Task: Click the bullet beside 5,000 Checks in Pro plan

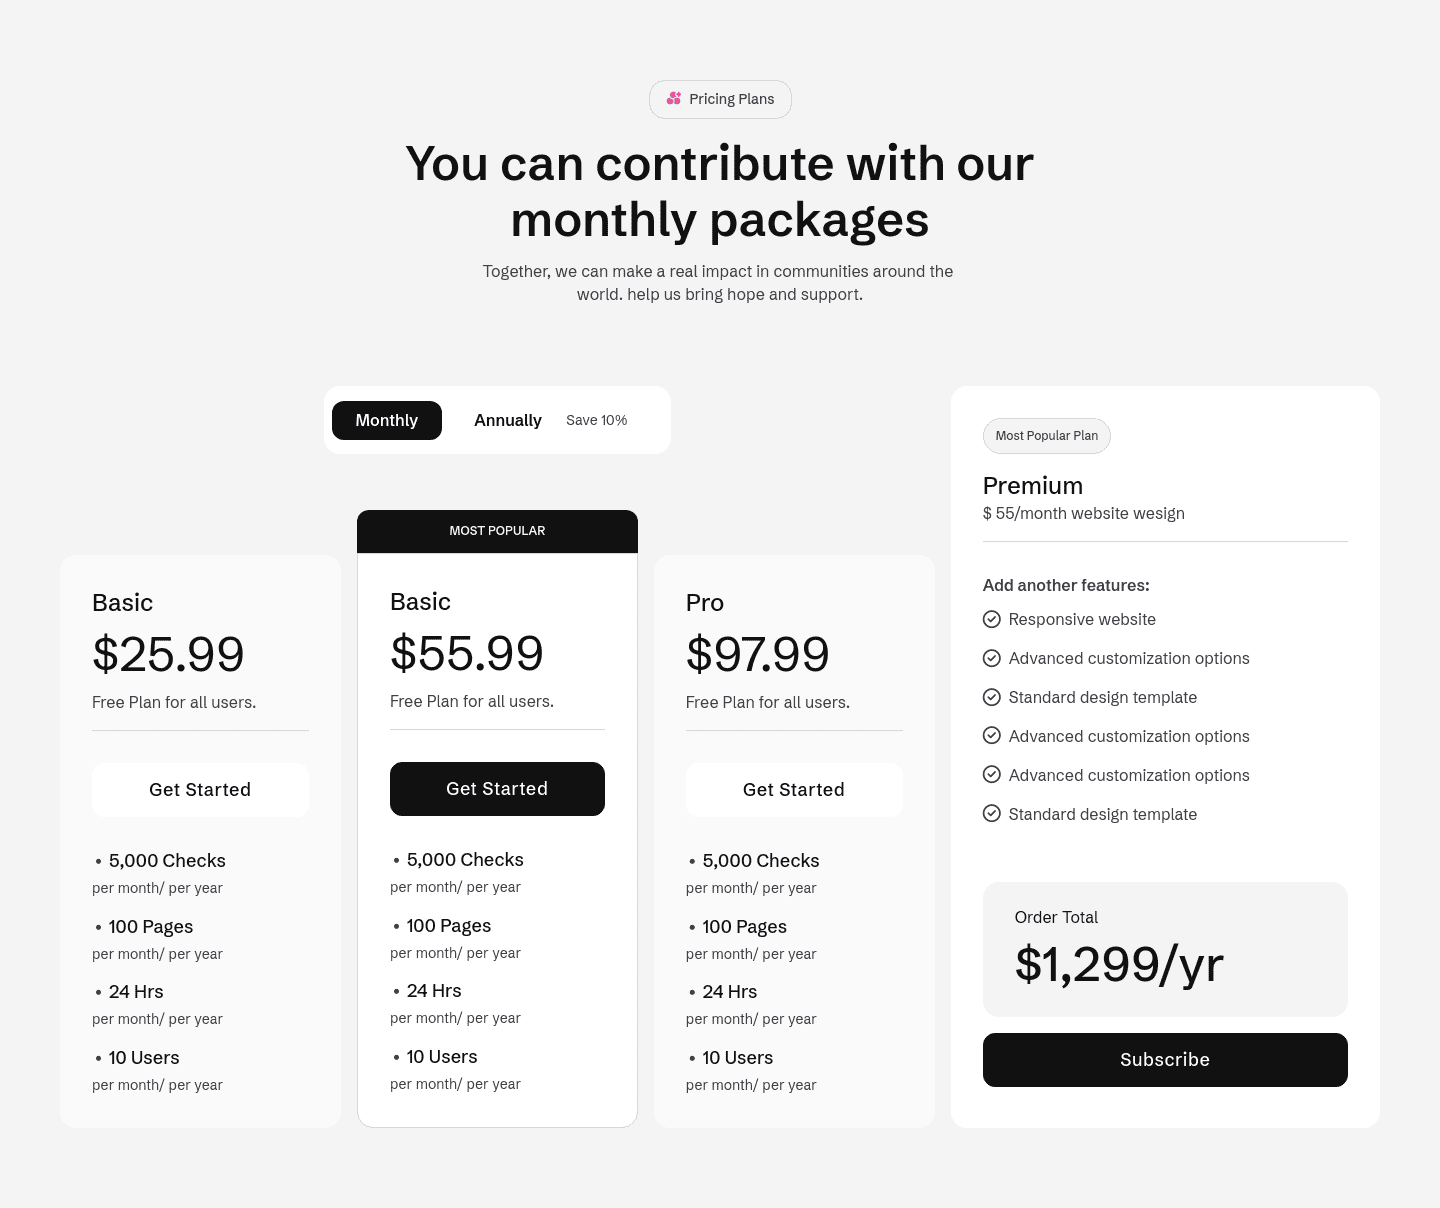Action: pyautogui.click(x=692, y=861)
